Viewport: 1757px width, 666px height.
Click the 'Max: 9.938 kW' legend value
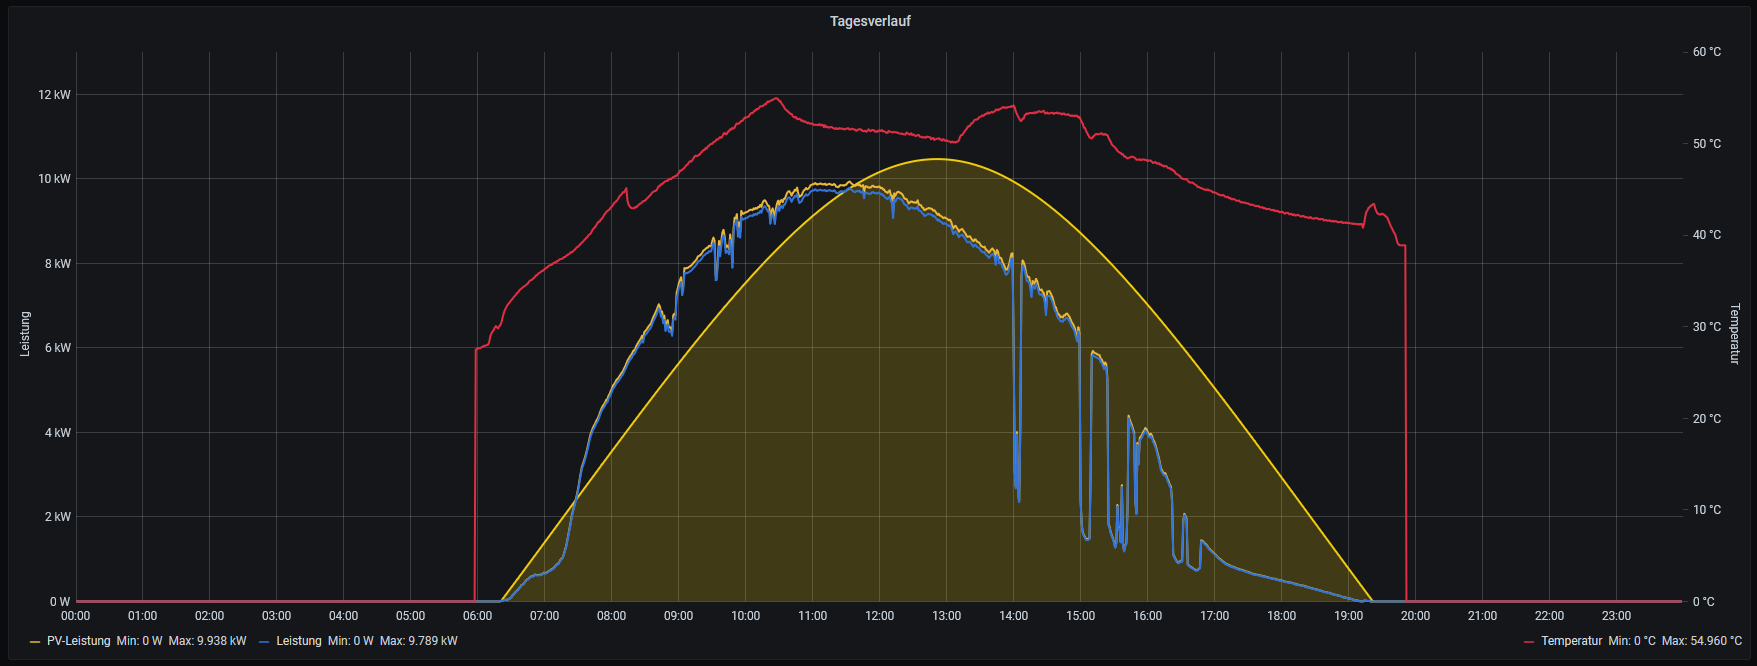coord(207,641)
